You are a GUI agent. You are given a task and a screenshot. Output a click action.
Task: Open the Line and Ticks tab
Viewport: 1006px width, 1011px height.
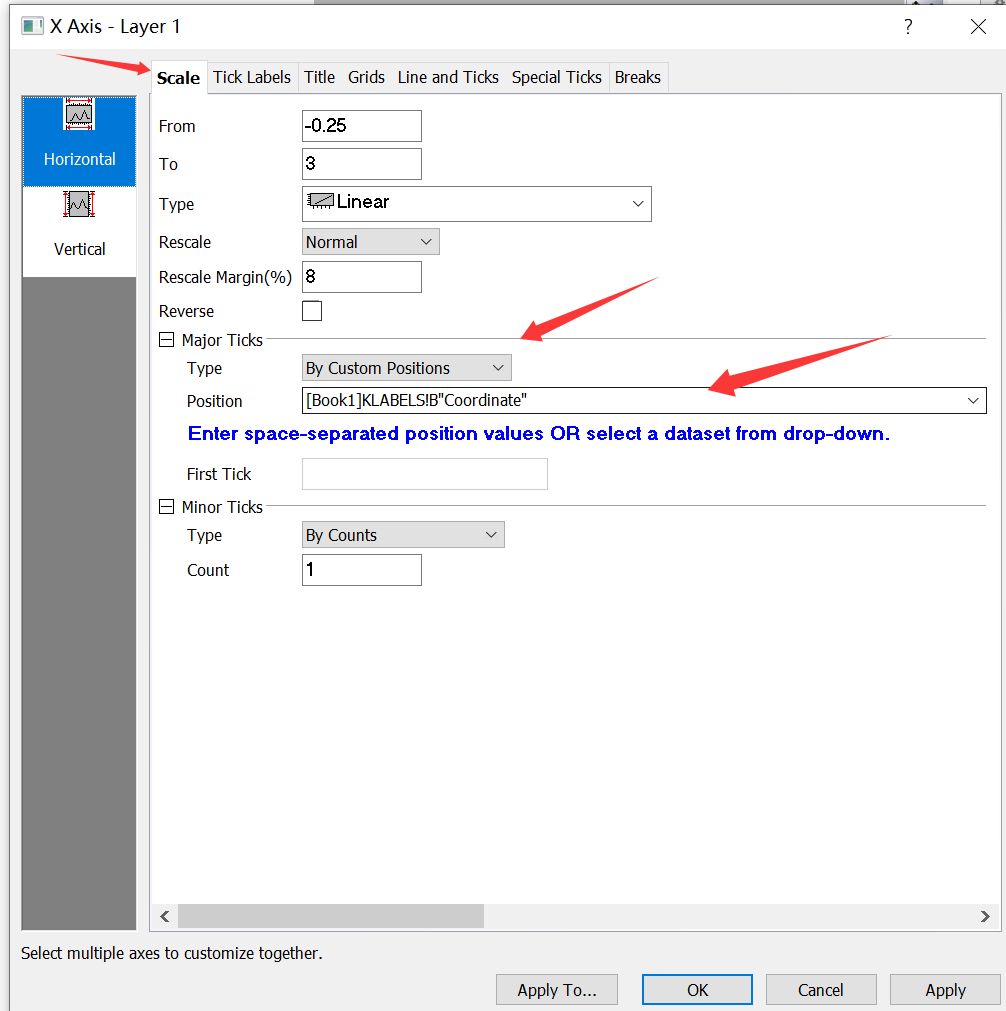pyautogui.click(x=448, y=77)
